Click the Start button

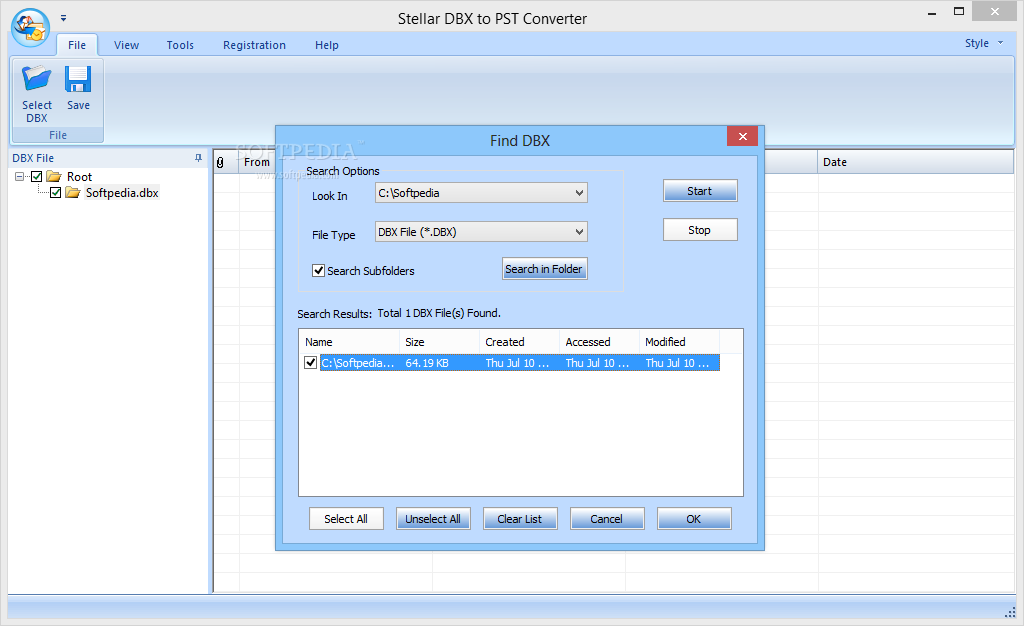click(x=700, y=191)
